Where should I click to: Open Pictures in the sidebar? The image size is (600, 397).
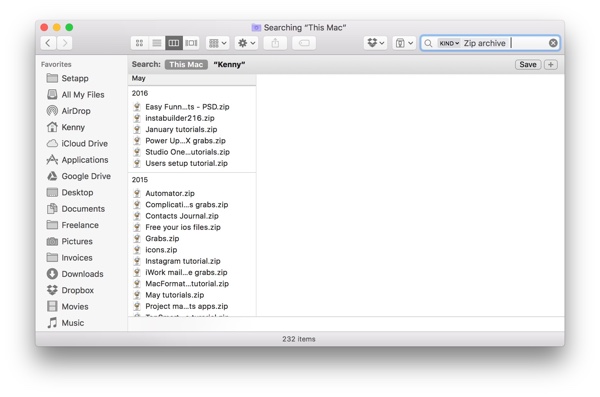pyautogui.click(x=70, y=241)
